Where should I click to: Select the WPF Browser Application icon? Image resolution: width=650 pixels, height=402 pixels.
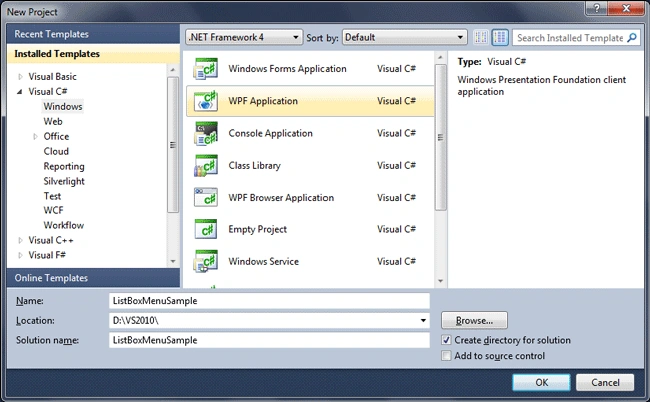(x=206, y=197)
